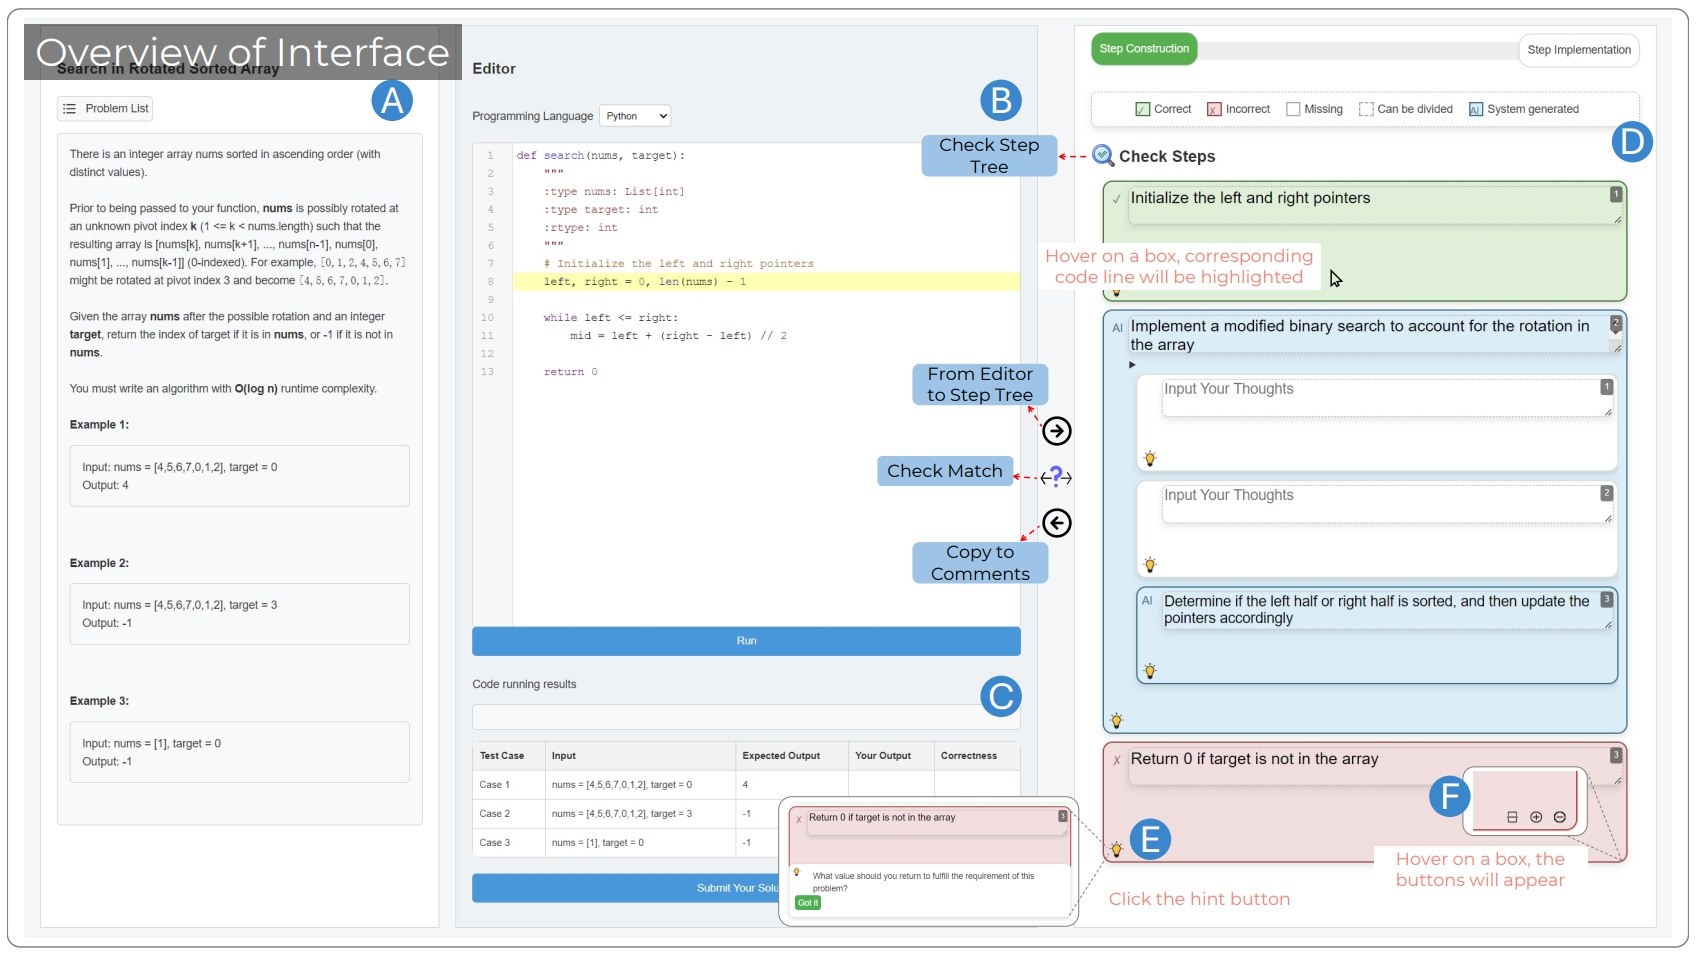Click the right-arrow Editor to Step Tree icon
1696x955 pixels.
(1056, 431)
